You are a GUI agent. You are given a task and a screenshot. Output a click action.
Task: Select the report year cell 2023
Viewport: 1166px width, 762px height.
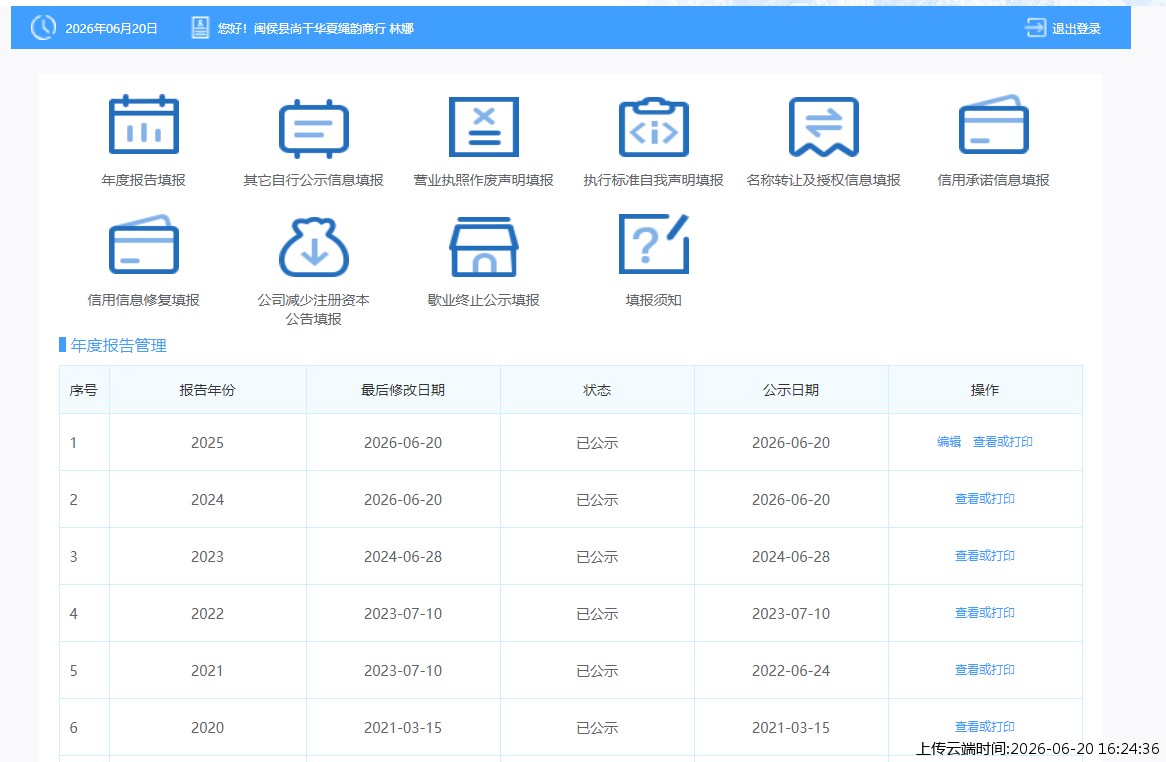(207, 557)
